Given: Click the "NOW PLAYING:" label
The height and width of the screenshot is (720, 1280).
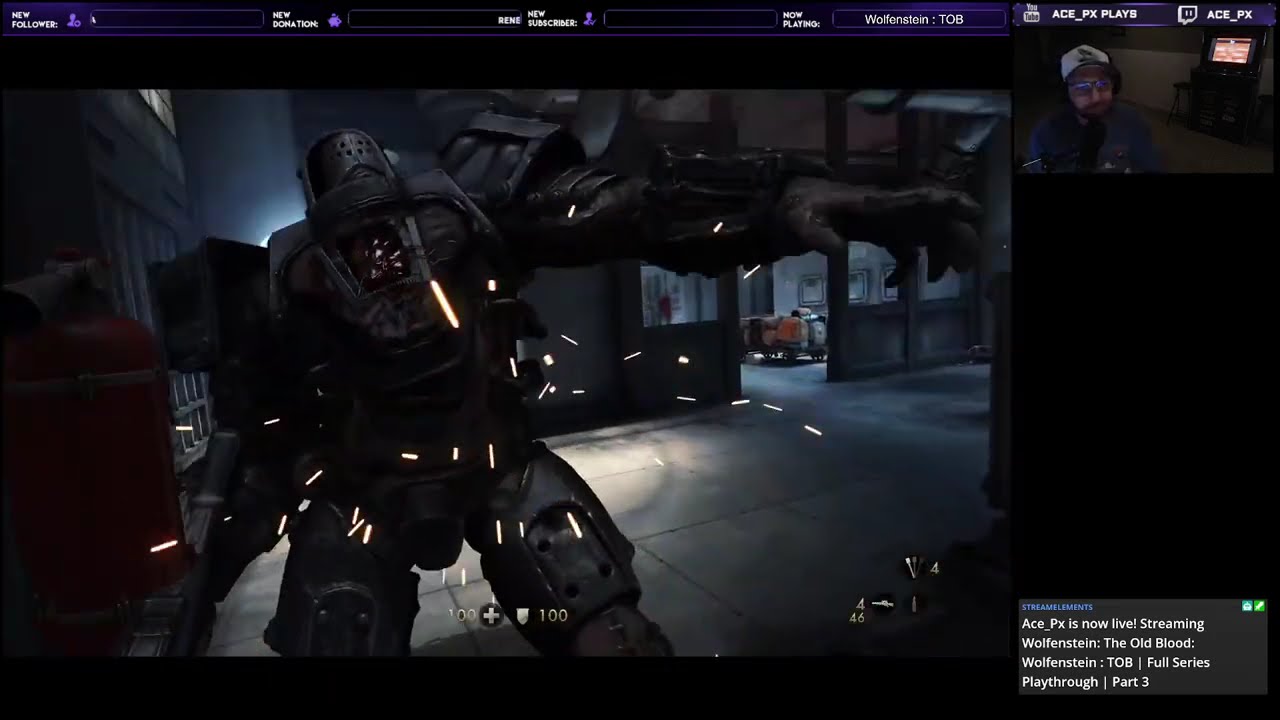Looking at the screenshot, I should point(801,19).
